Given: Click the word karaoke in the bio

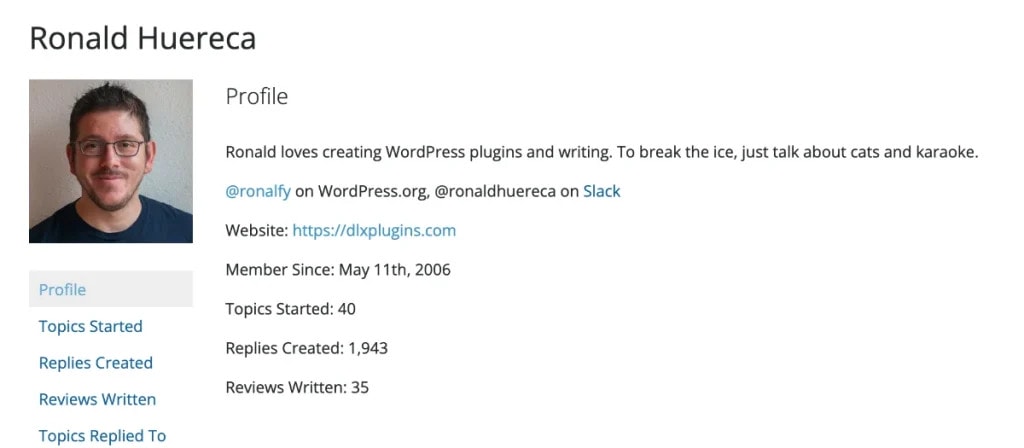Looking at the screenshot, I should tap(950, 153).
